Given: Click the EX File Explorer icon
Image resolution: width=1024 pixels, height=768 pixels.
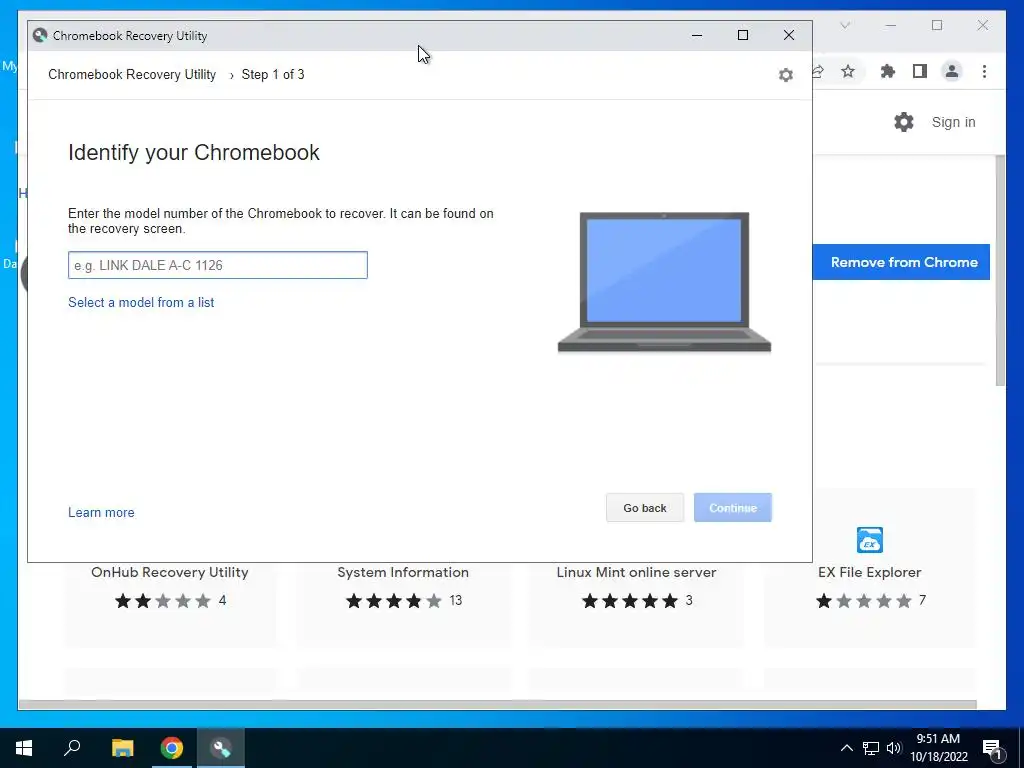Looking at the screenshot, I should (869, 540).
